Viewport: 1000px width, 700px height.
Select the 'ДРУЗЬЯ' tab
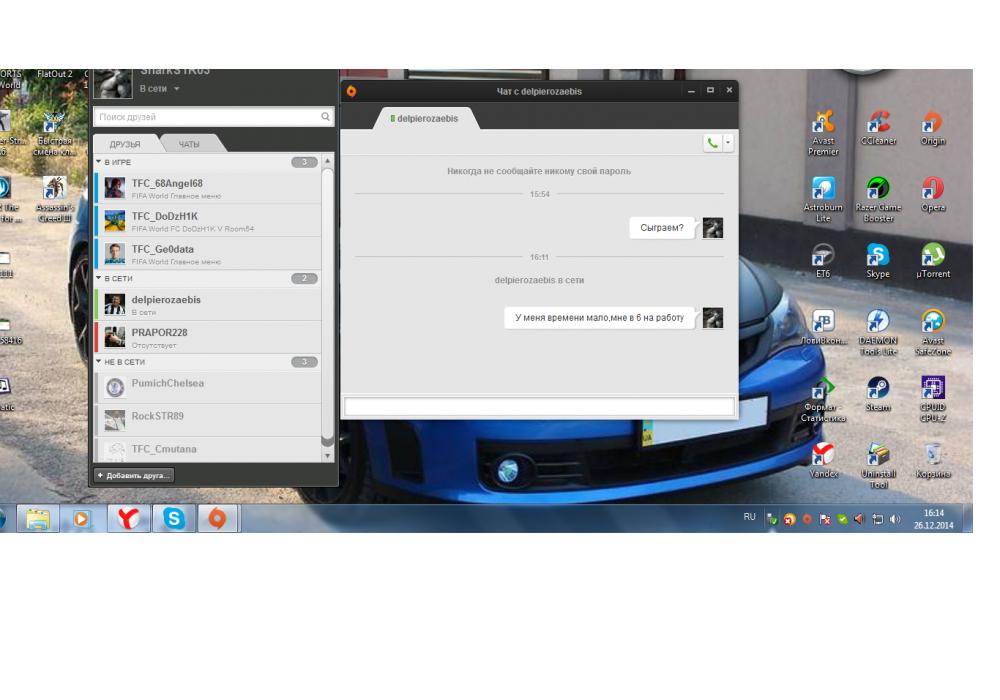click(125, 144)
